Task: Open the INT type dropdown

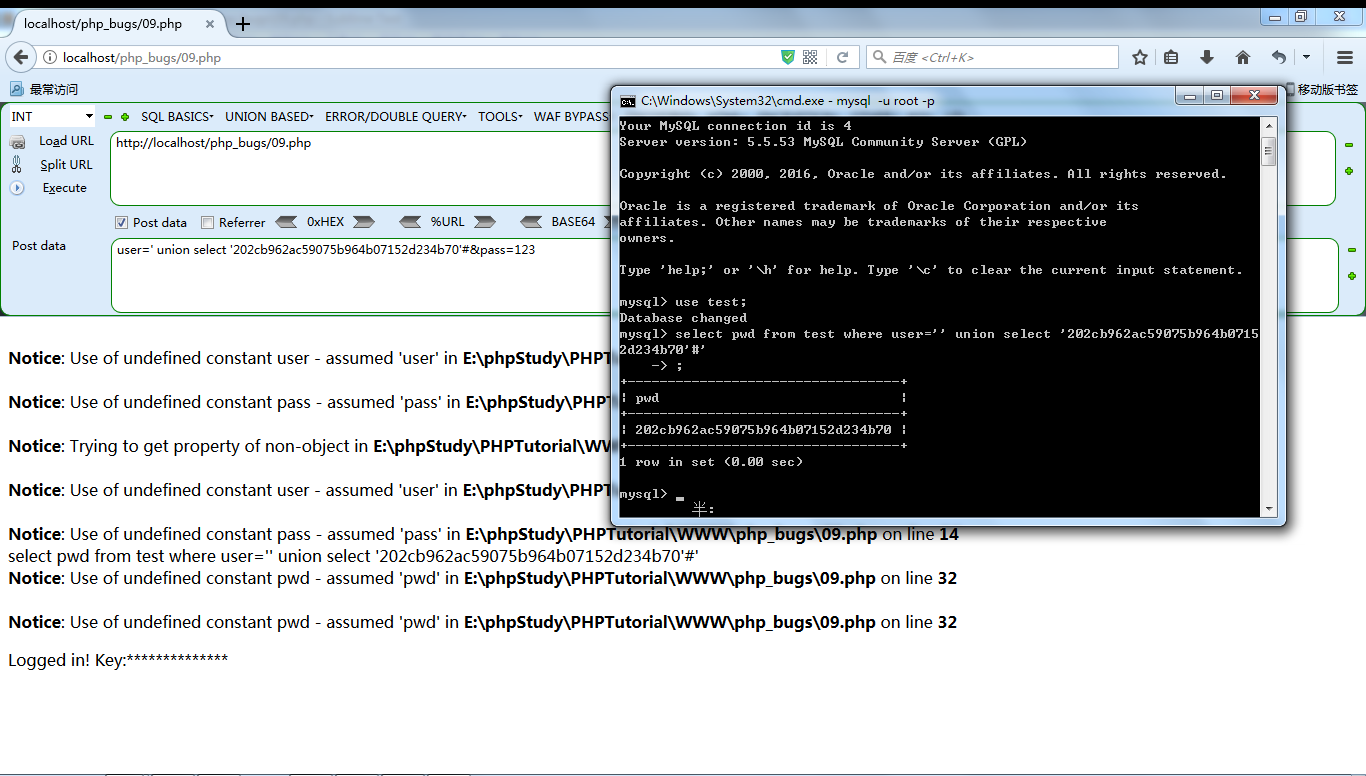Action: tap(52, 116)
